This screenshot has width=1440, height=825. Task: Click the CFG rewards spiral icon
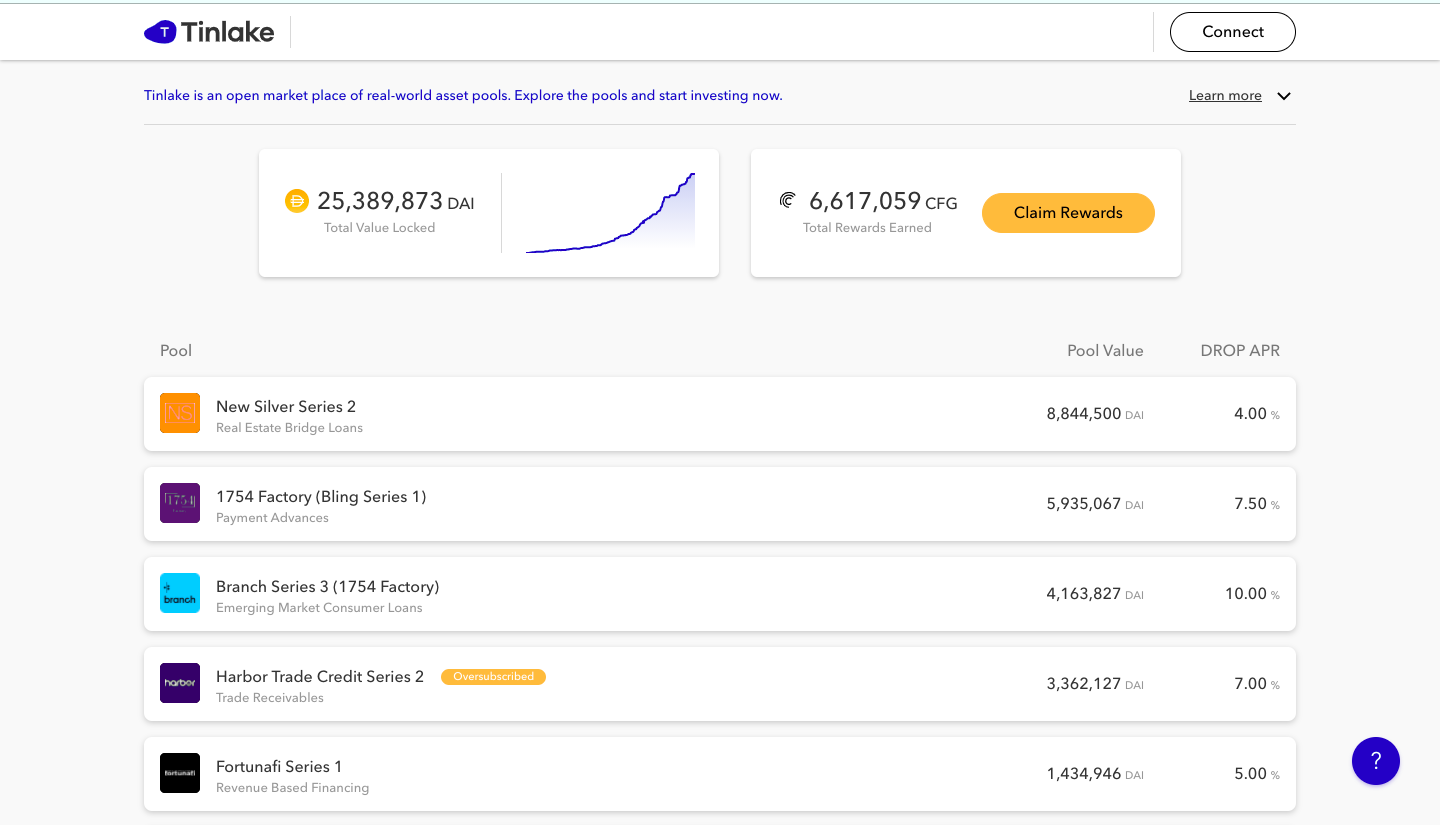pos(788,201)
